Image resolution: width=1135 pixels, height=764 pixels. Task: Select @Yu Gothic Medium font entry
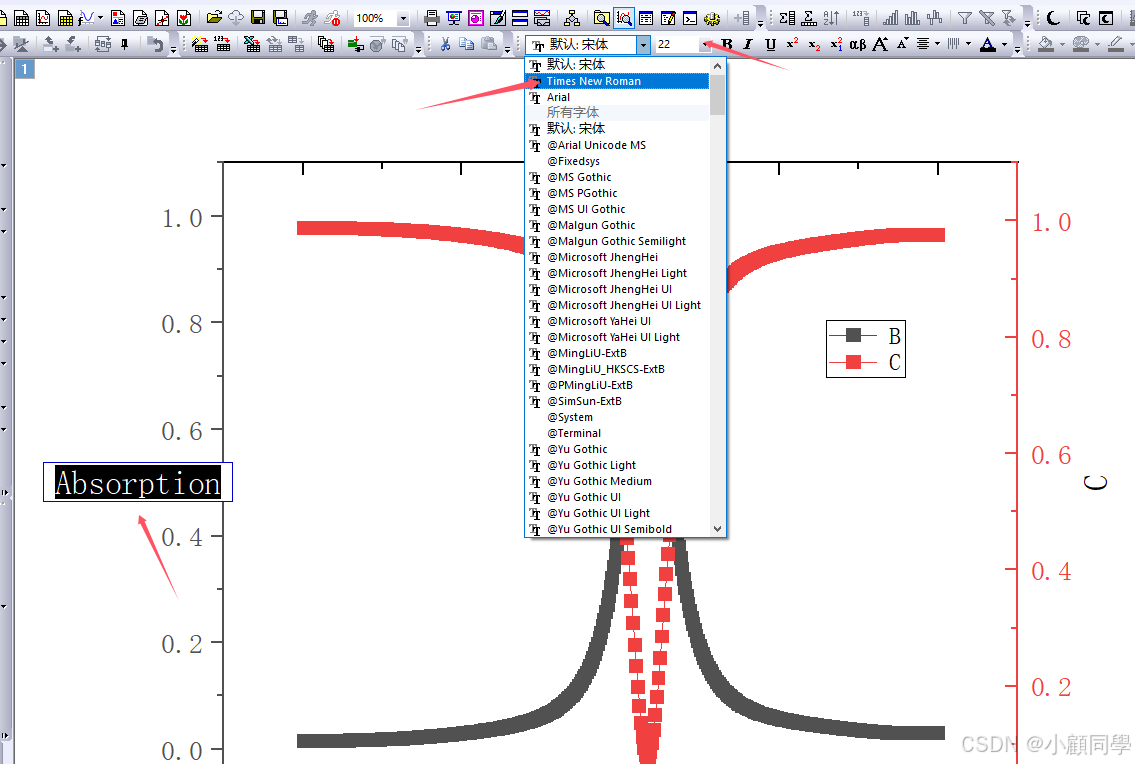tap(617, 481)
